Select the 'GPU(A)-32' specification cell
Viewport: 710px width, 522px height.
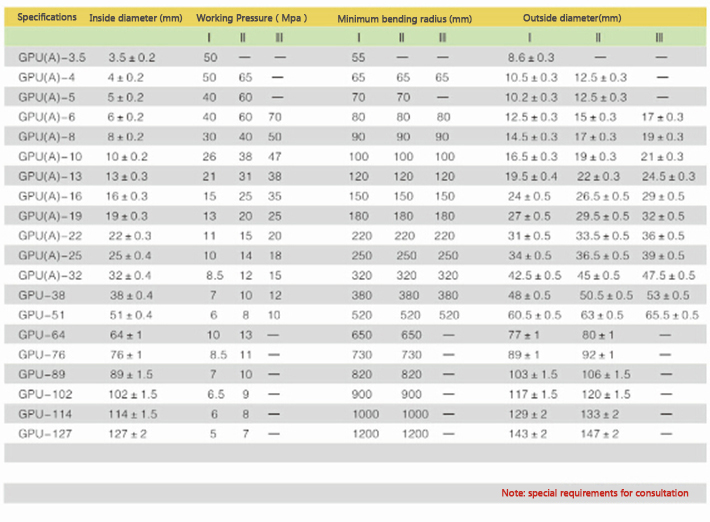coord(50,276)
